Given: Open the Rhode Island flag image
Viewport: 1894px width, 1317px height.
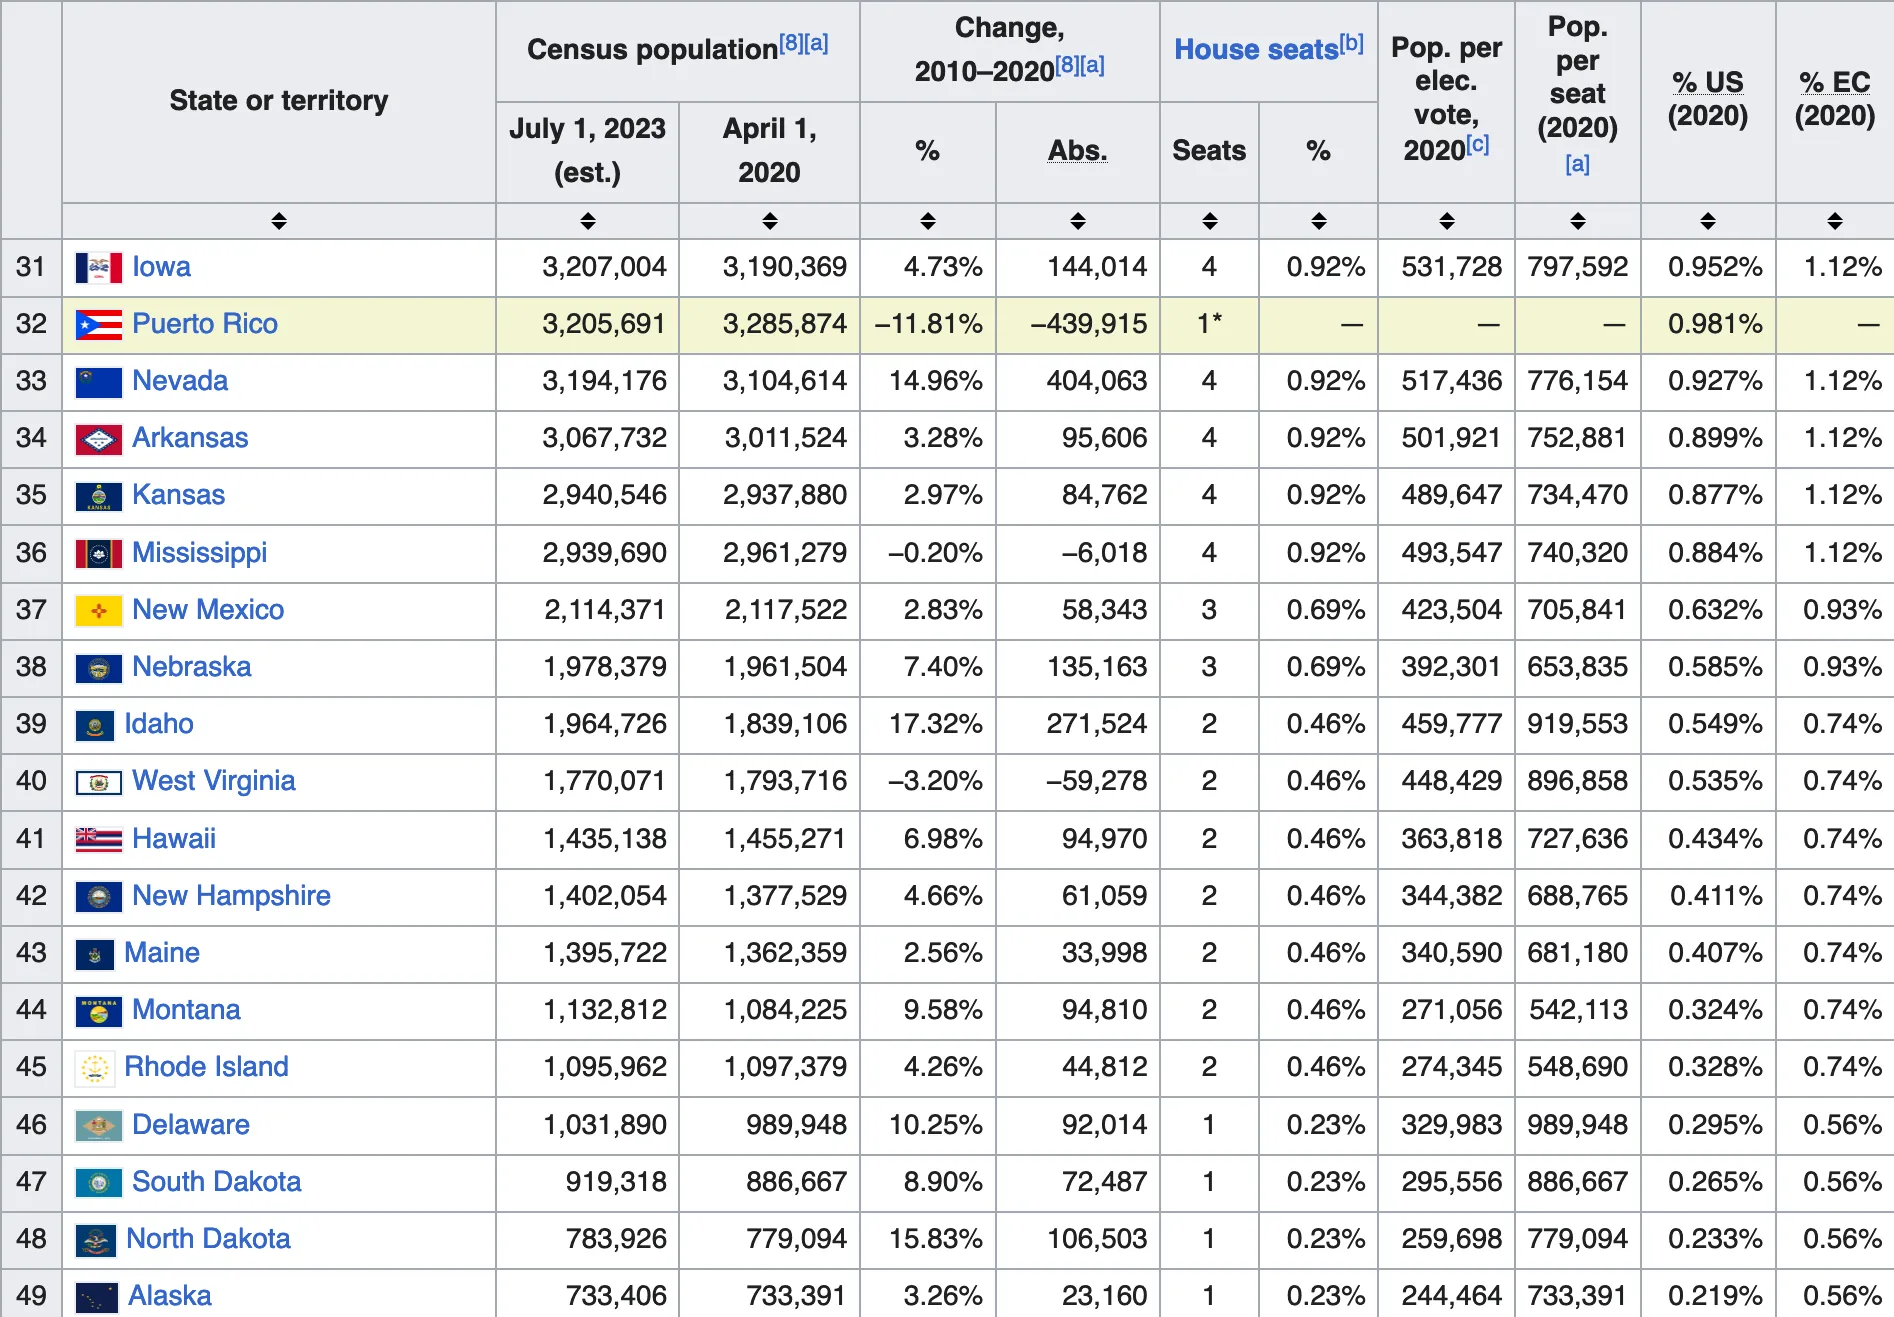Looking at the screenshot, I should click(x=95, y=1068).
